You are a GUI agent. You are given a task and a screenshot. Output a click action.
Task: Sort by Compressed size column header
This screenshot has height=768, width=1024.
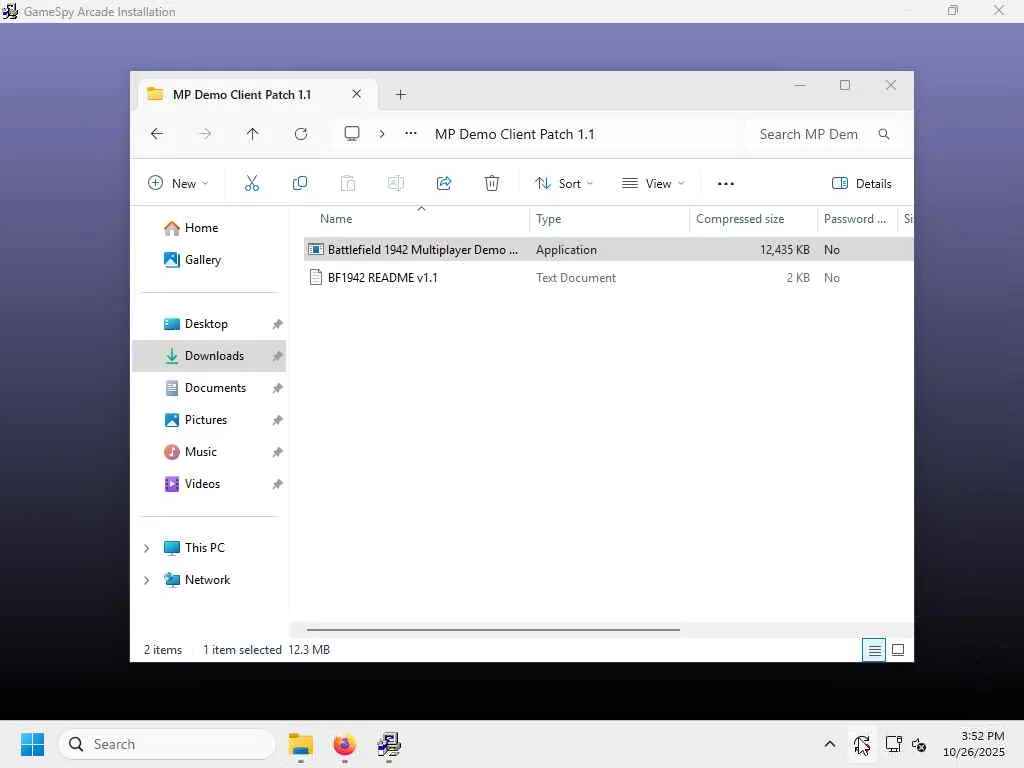(740, 219)
